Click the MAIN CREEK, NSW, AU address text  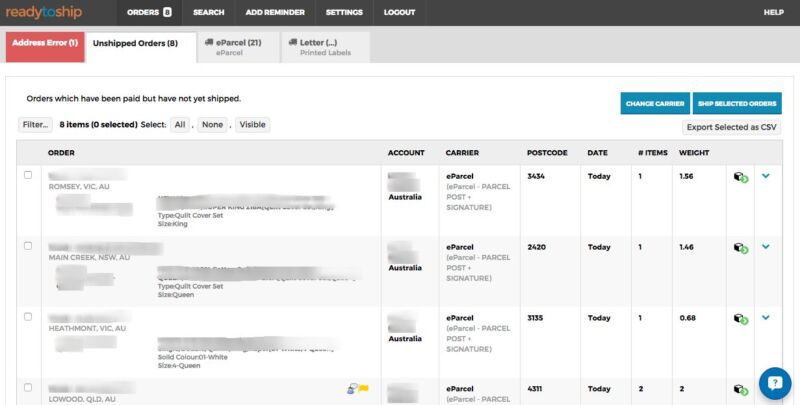[x=89, y=258]
